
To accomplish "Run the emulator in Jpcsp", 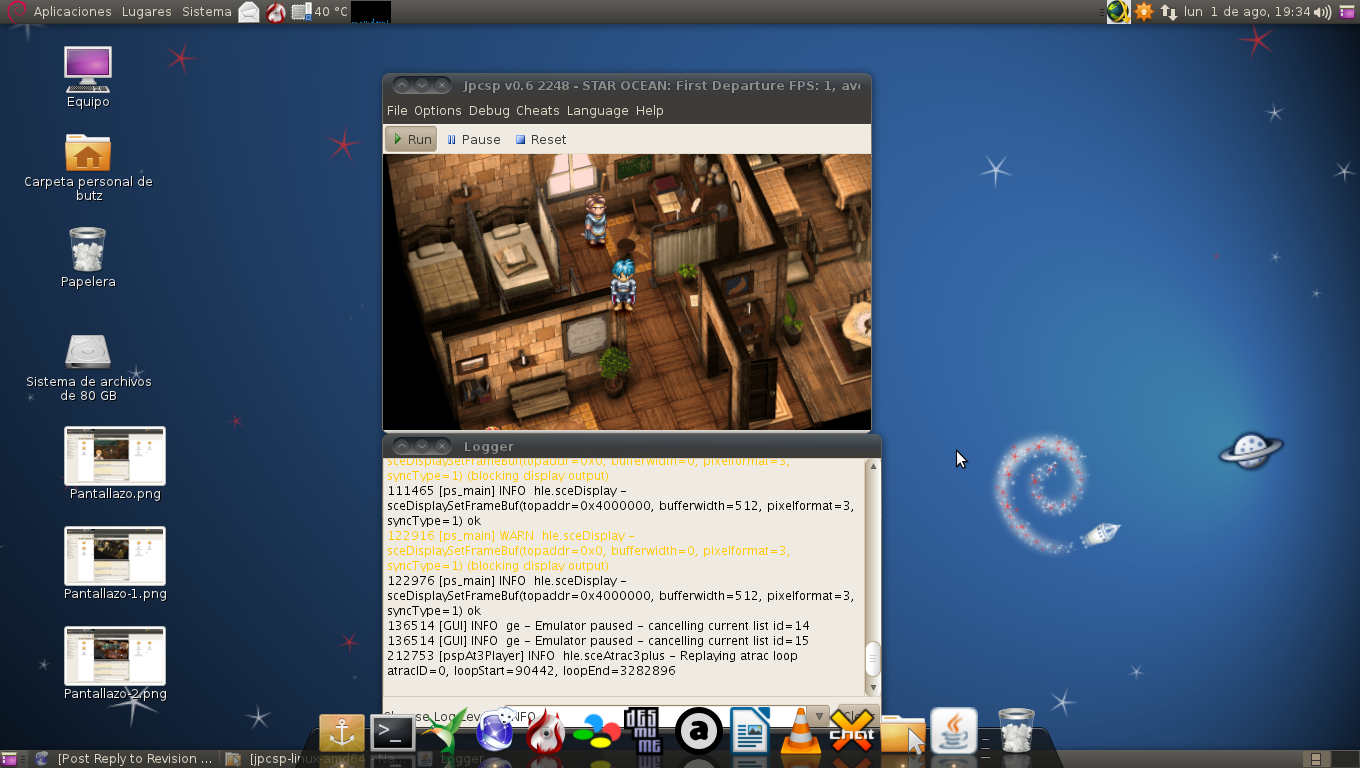I will [x=411, y=139].
